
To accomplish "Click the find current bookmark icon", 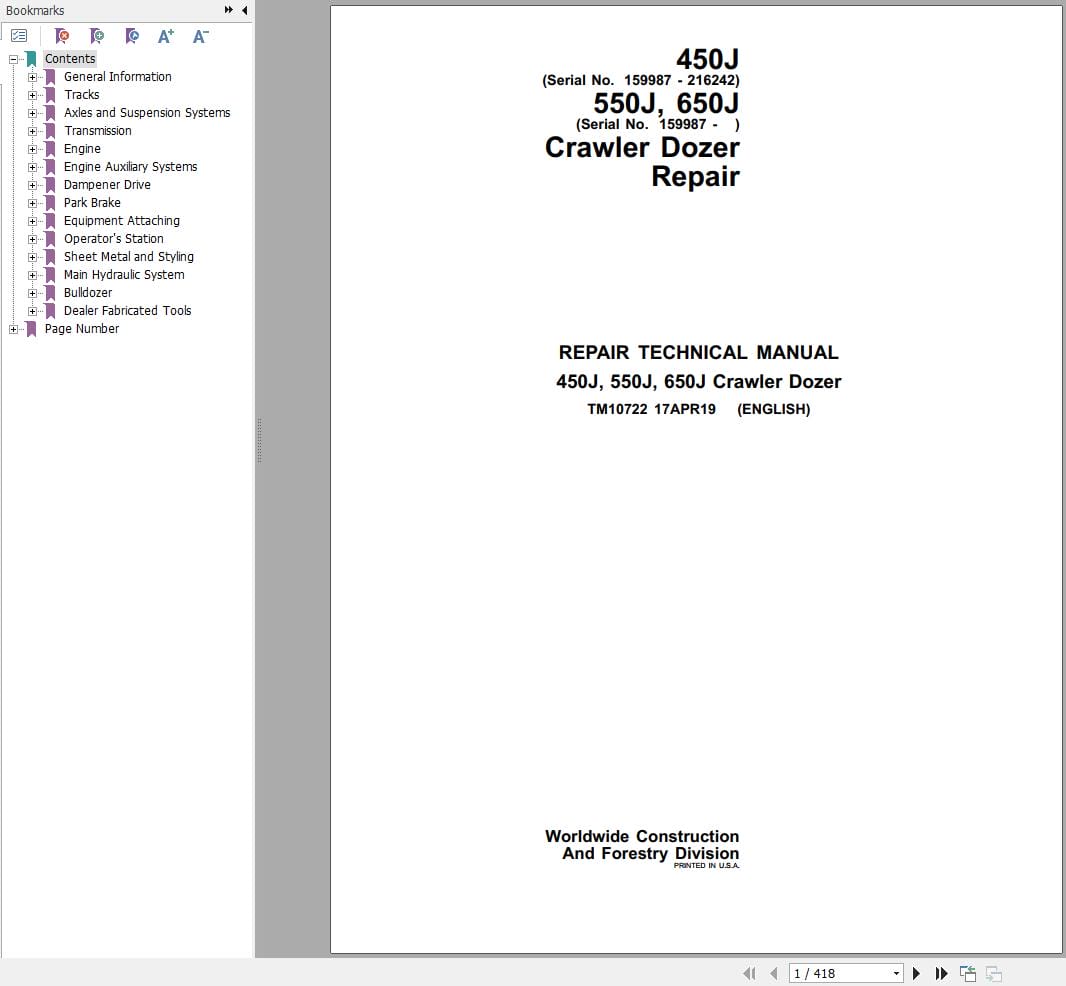I will [x=132, y=36].
